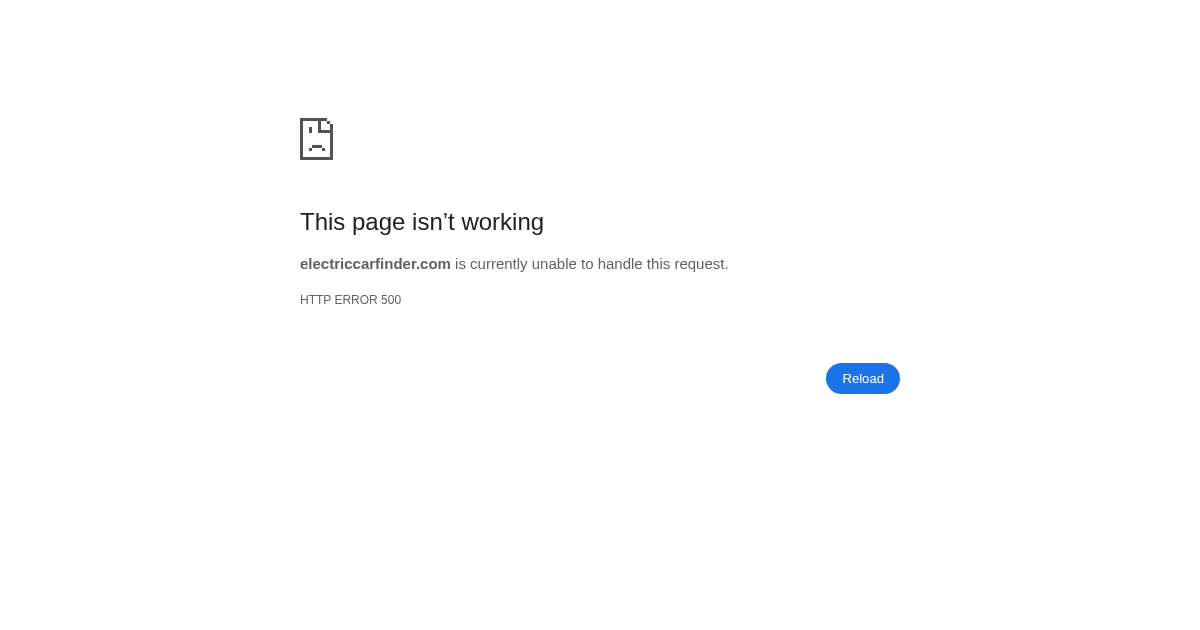Image resolution: width=1200 pixels, height=630 pixels.
Task: Click the 'HTTP ERROR 500' code text
Action: point(350,300)
